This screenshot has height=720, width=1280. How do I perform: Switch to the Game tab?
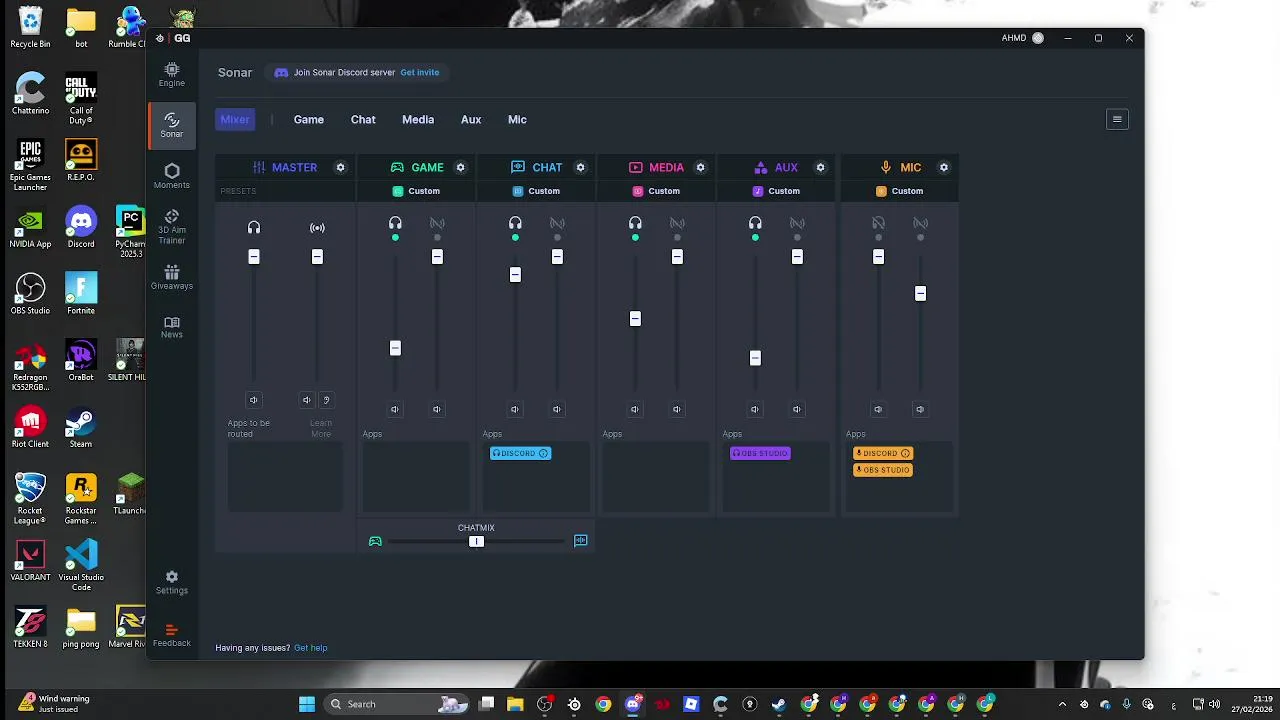point(309,119)
